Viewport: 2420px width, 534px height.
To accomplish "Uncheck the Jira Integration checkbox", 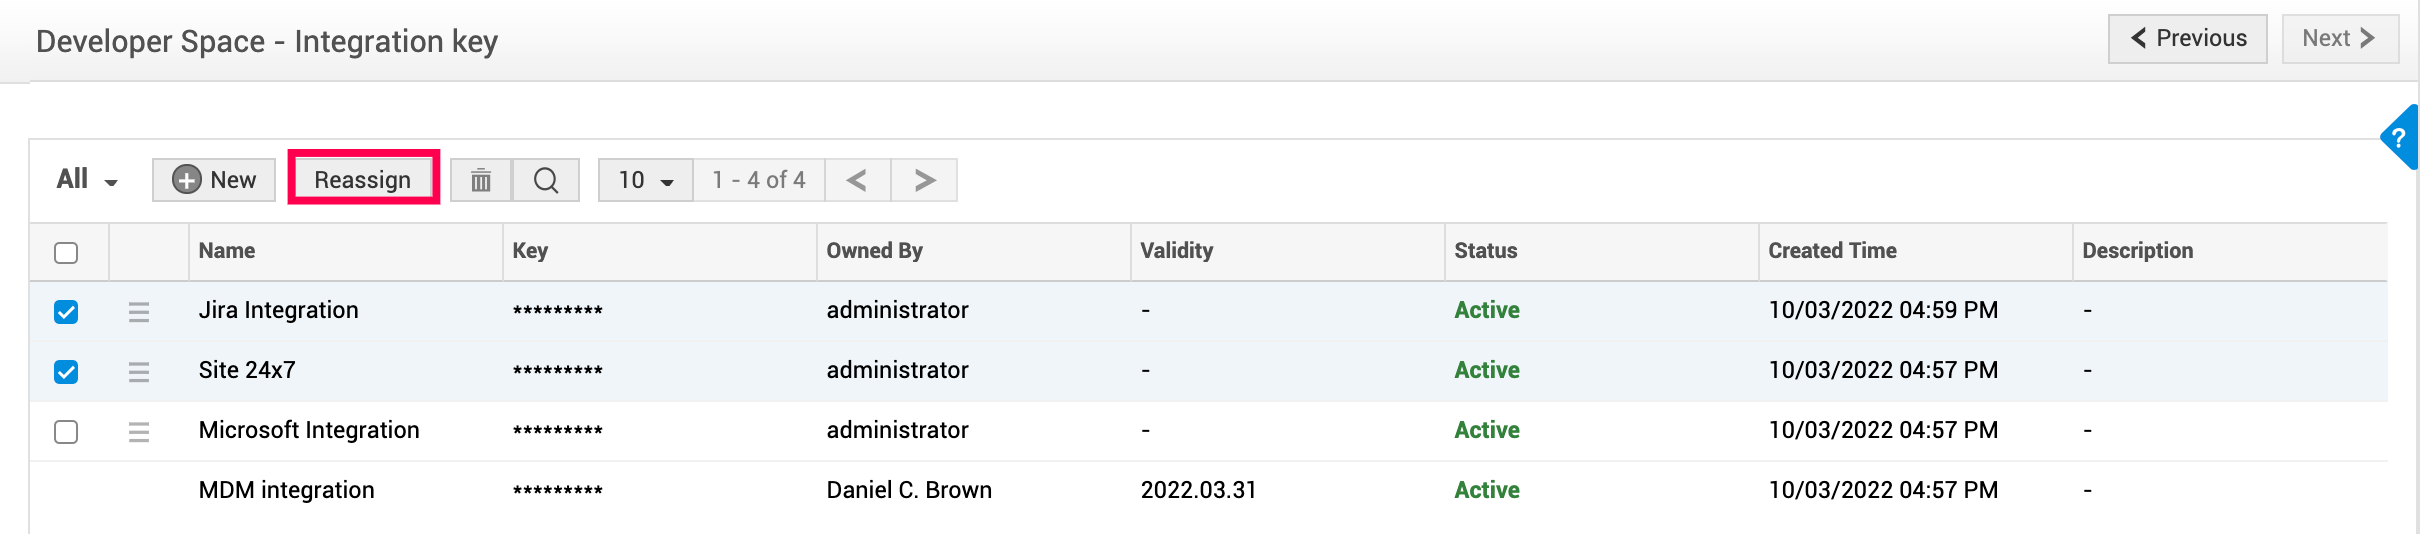I will [x=66, y=312].
